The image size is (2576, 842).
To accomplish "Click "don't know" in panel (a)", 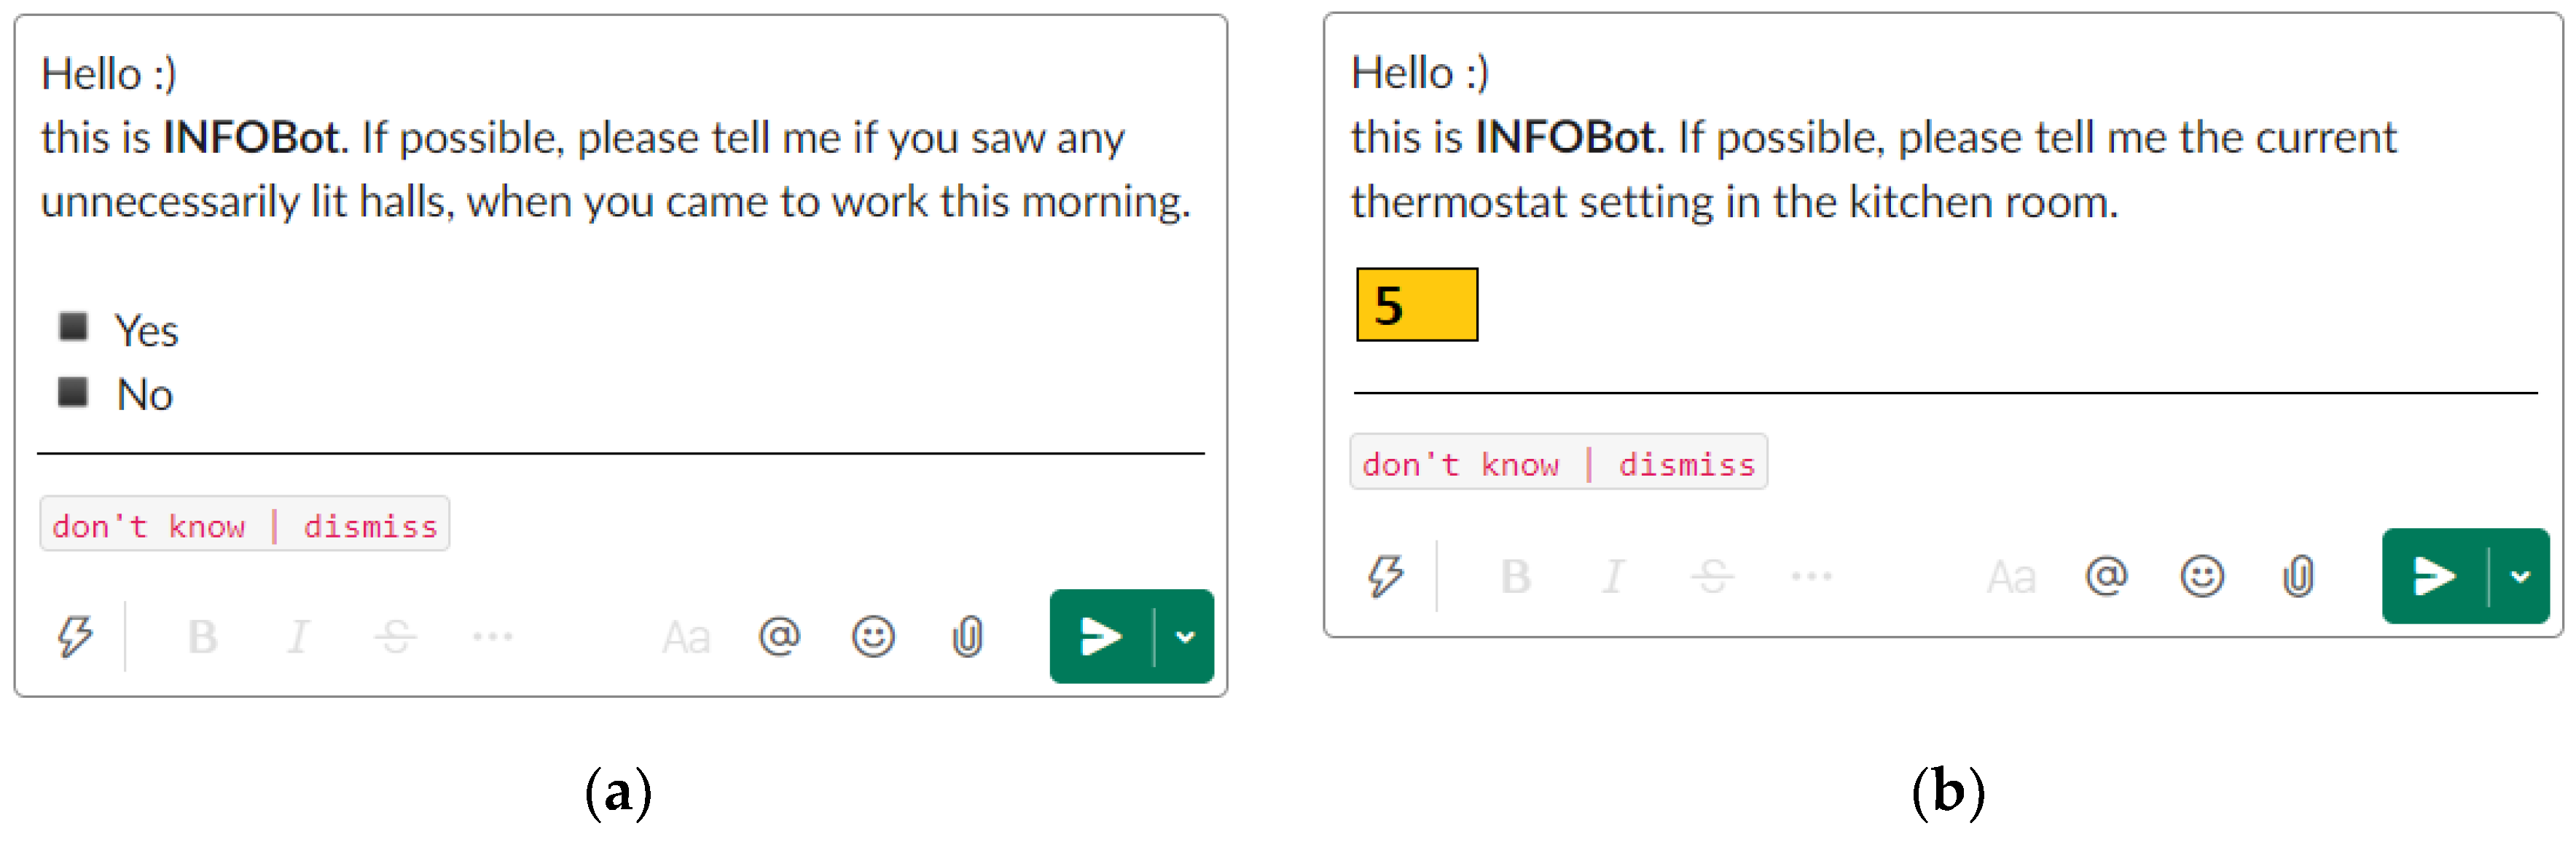I will pyautogui.click(x=148, y=525).
